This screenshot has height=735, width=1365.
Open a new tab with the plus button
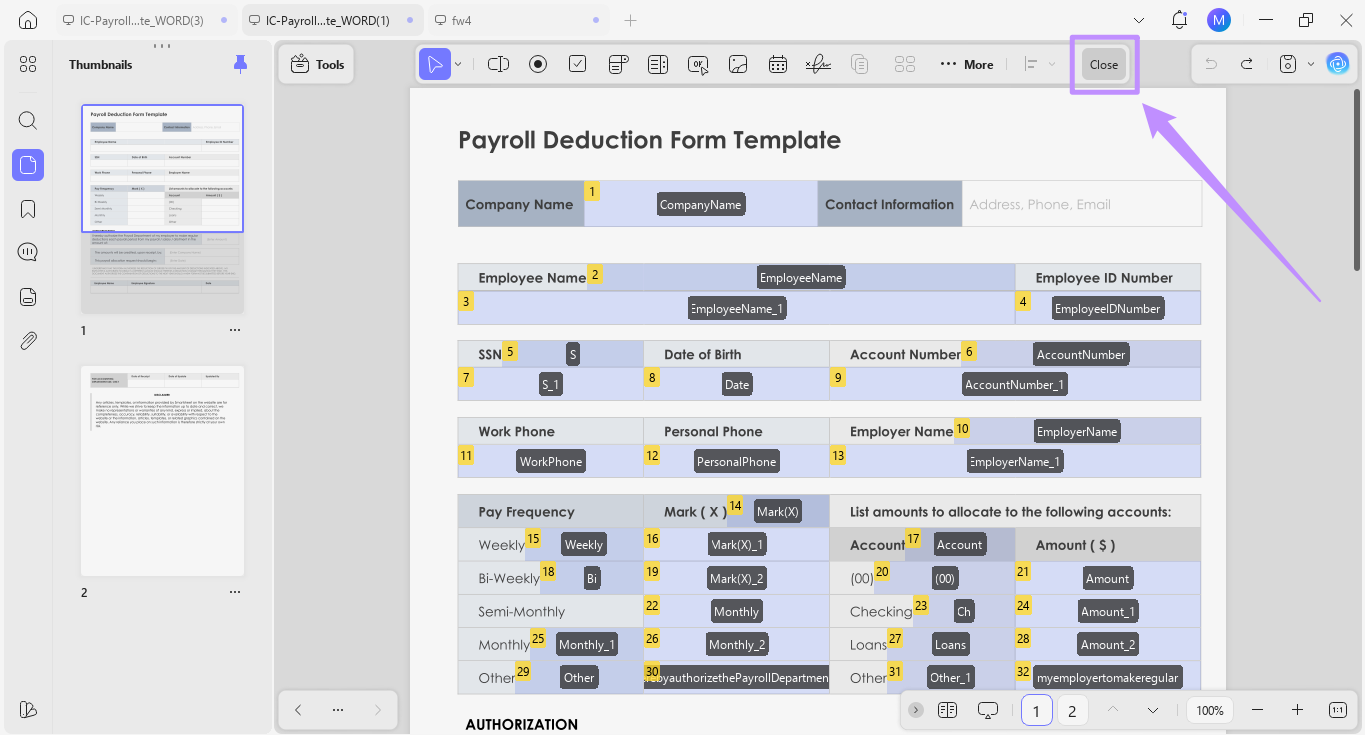click(x=630, y=20)
